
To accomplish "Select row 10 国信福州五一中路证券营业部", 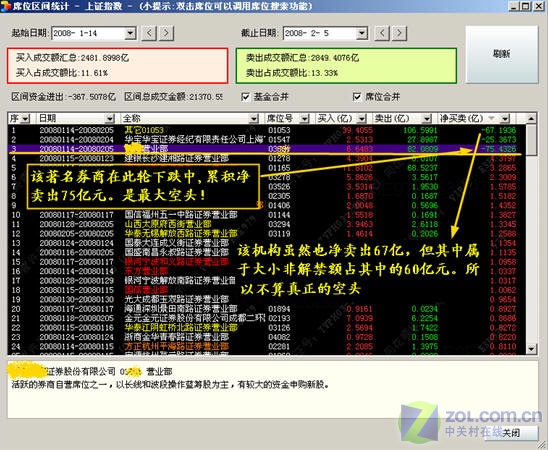I will (267, 215).
